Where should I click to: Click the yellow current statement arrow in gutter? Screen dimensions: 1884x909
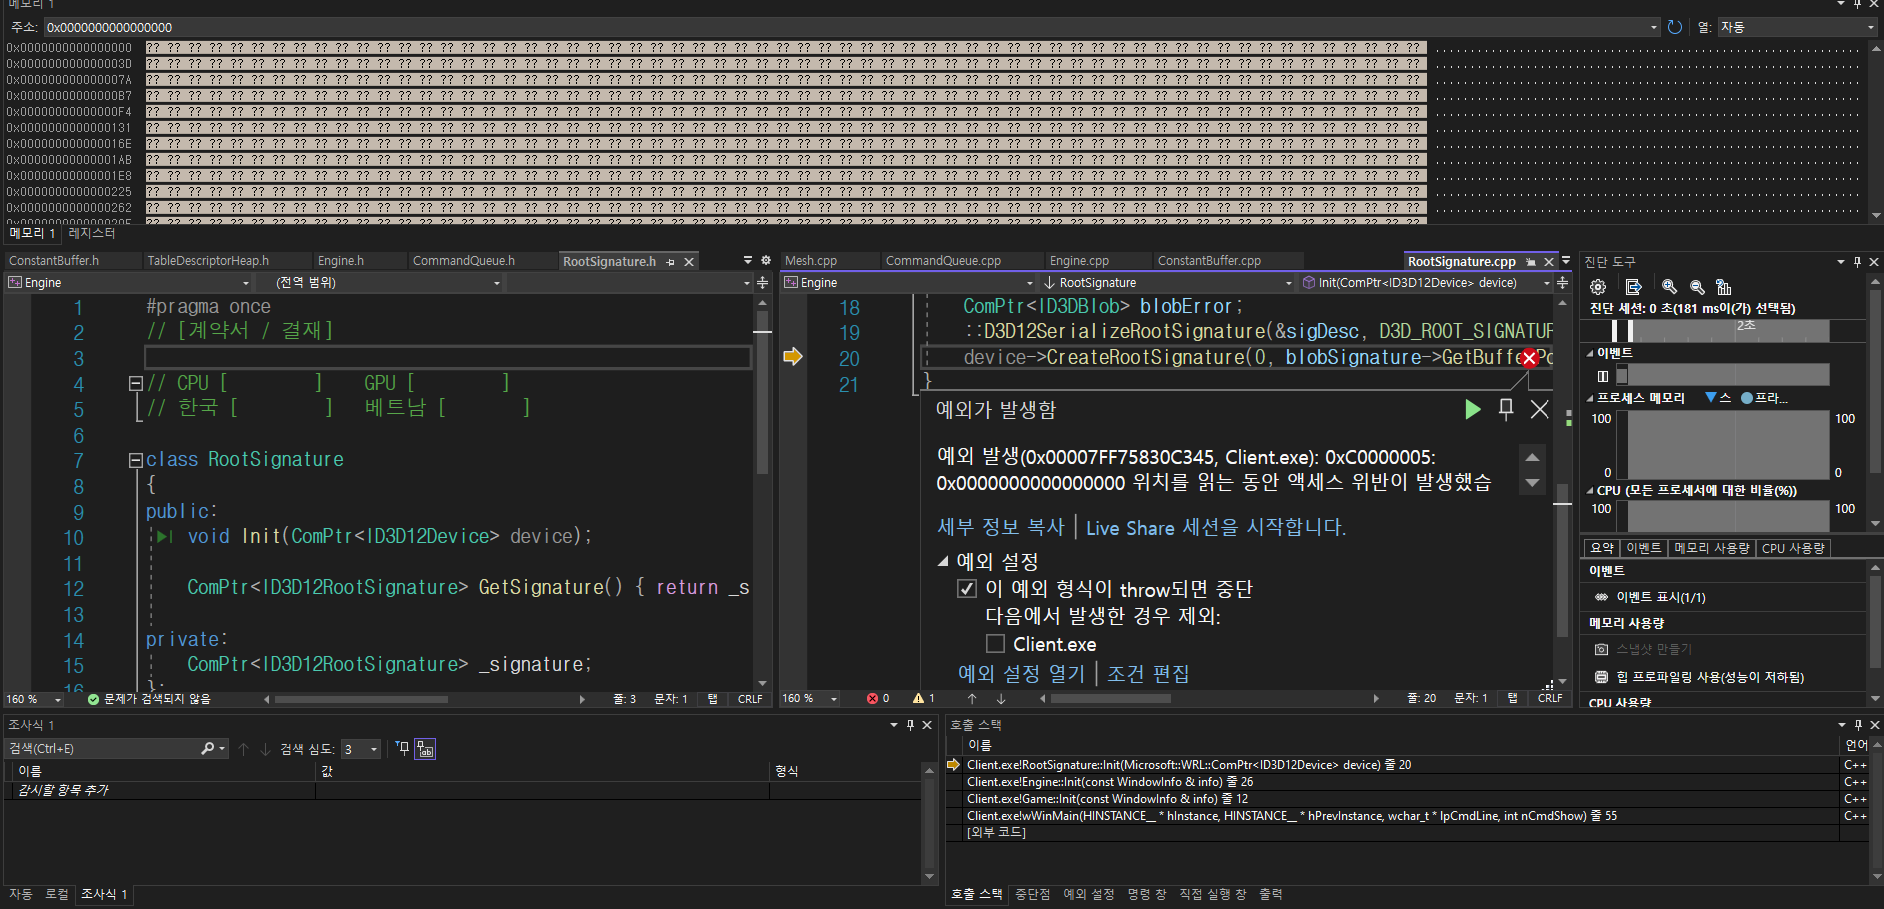(793, 357)
